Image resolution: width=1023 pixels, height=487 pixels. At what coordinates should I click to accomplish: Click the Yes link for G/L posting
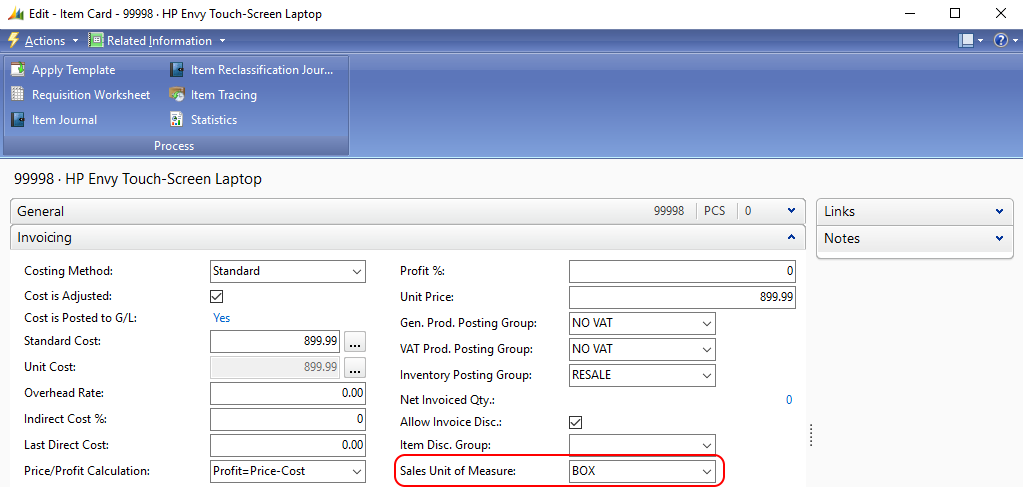pos(221,318)
